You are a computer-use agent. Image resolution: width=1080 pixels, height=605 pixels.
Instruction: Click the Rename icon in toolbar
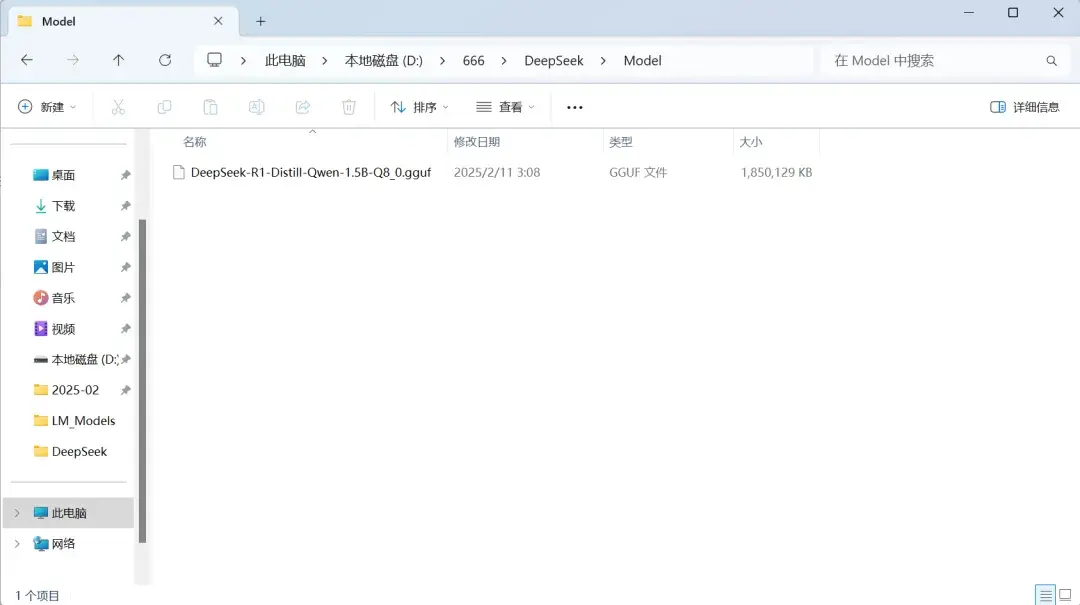click(256, 107)
